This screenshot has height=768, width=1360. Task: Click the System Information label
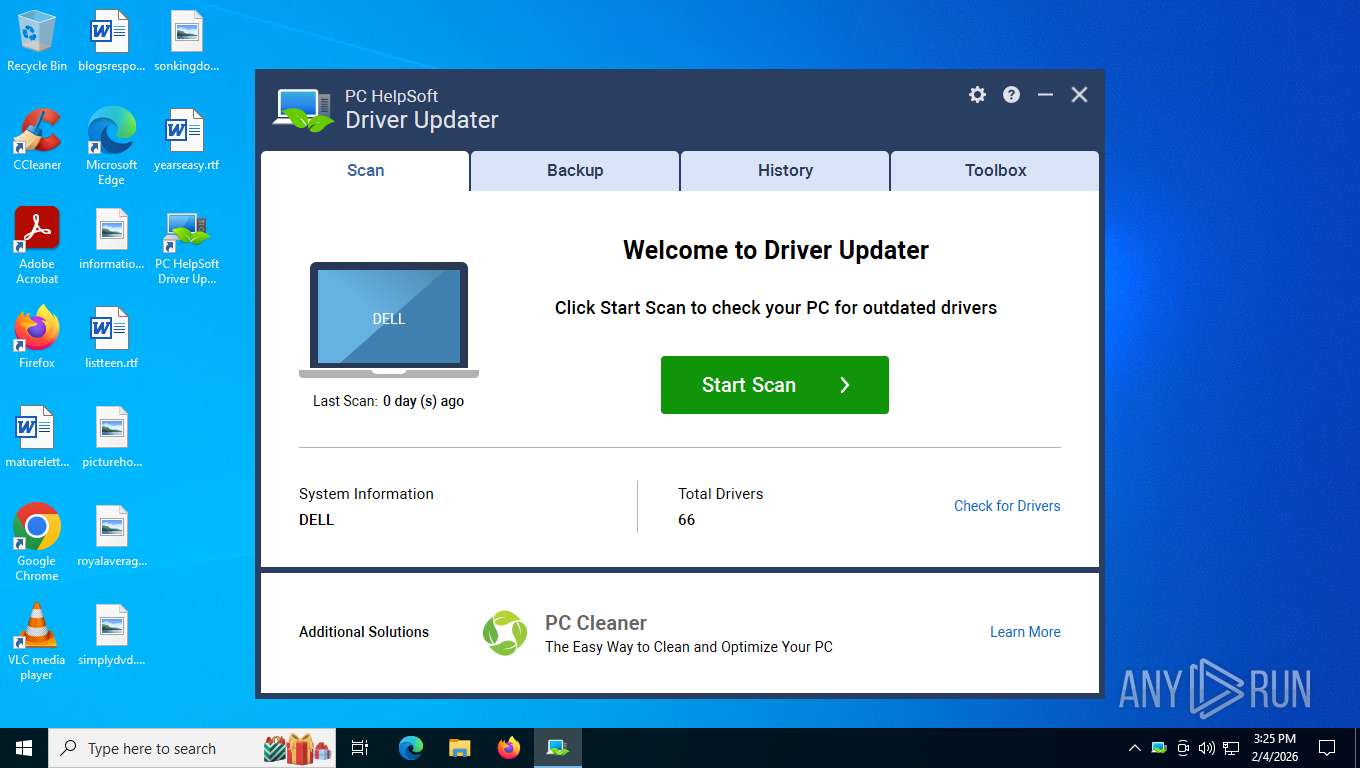coord(366,494)
